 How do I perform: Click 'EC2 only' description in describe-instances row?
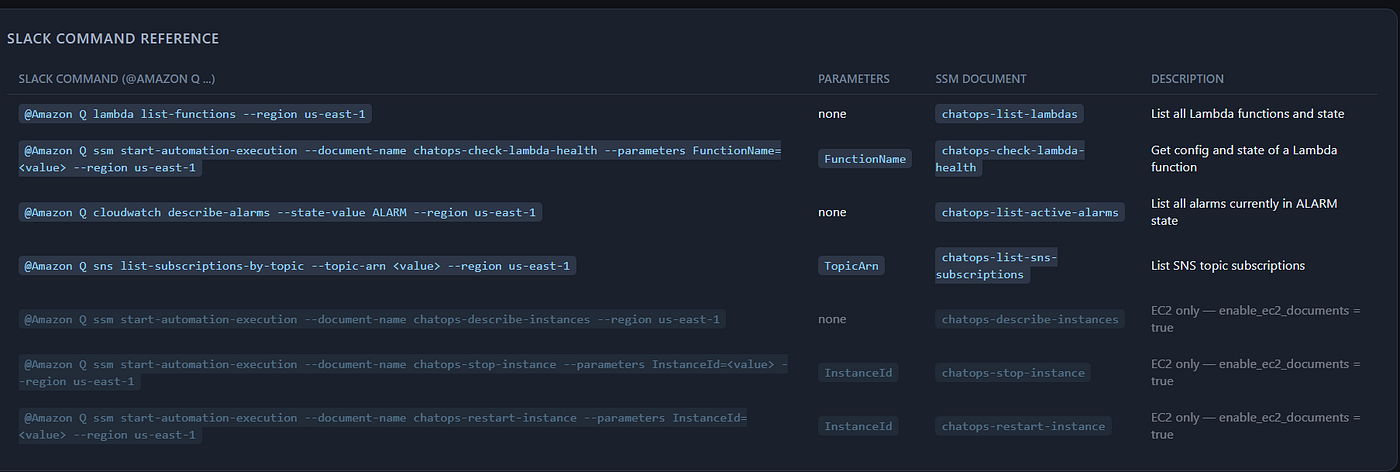(1256, 320)
